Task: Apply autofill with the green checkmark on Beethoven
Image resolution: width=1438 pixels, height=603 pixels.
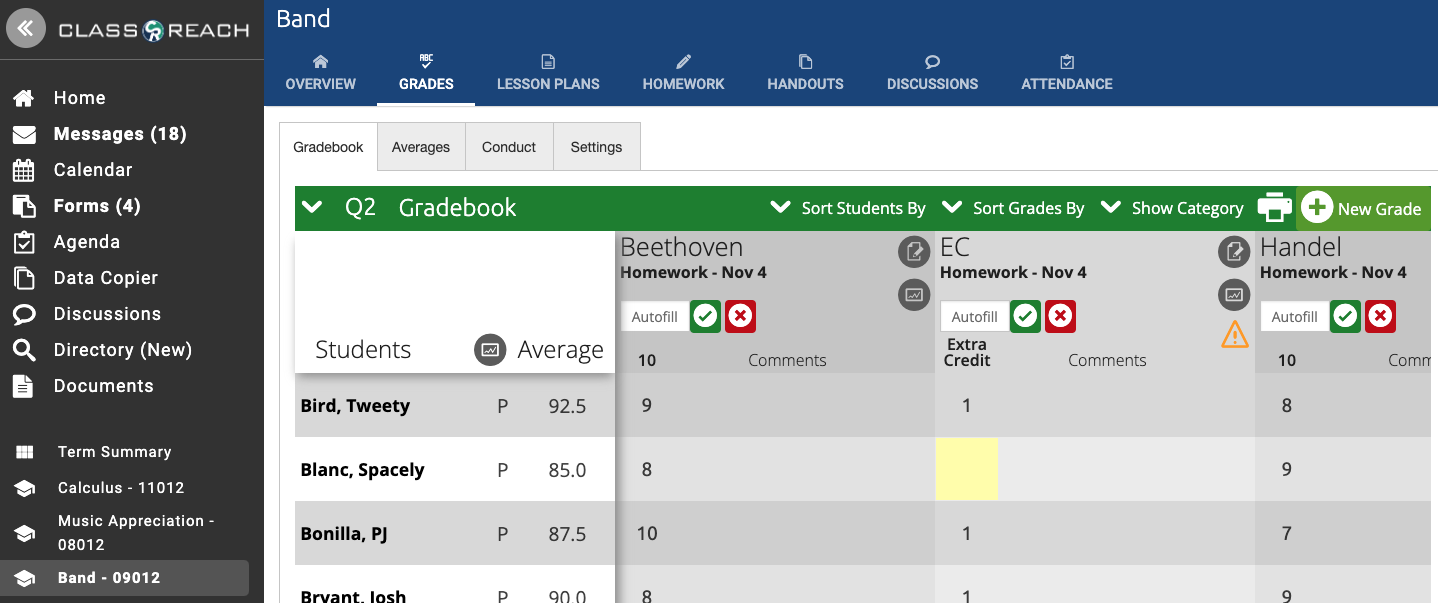Action: point(705,316)
